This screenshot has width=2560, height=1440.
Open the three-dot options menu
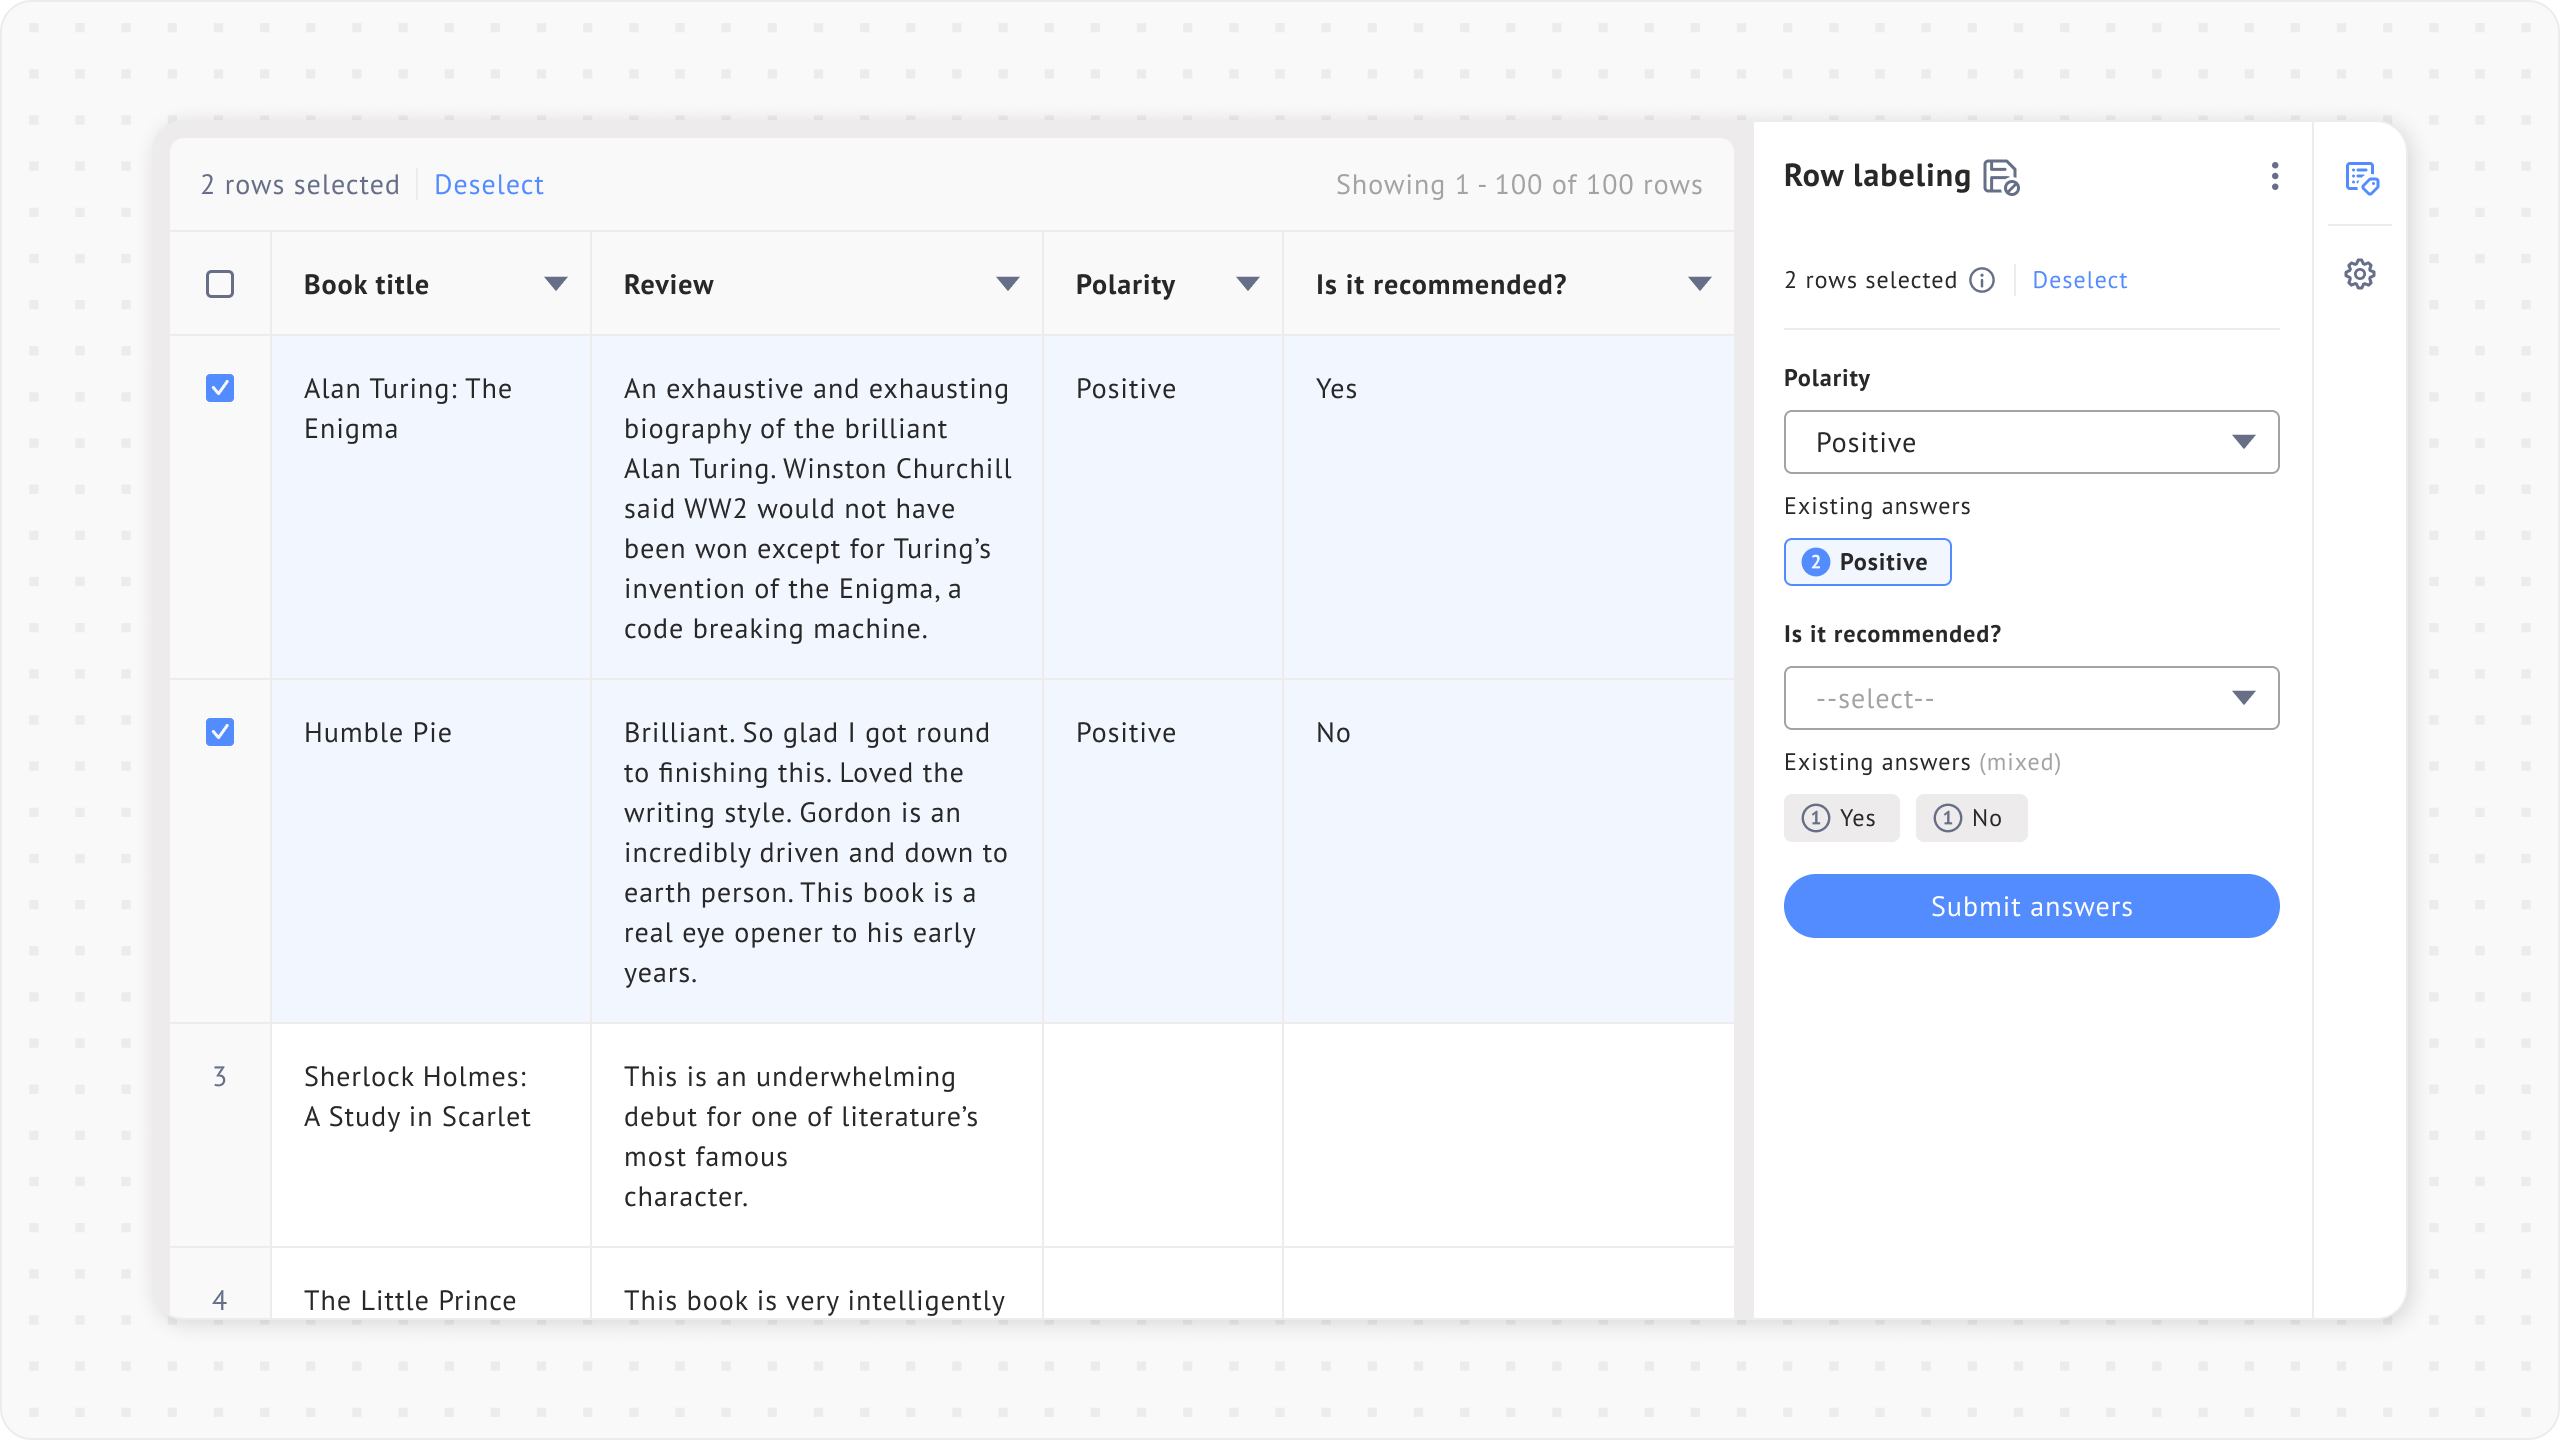[x=2275, y=176]
